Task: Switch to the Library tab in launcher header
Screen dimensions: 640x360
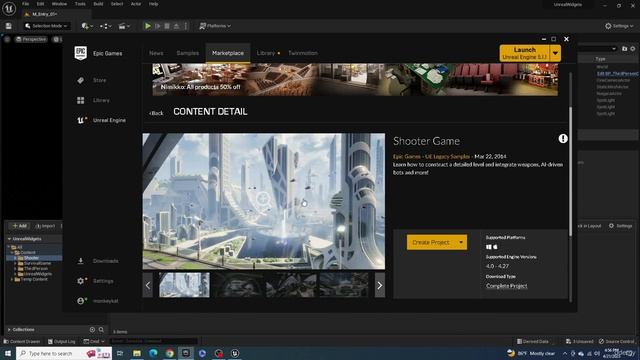Action: tap(266, 53)
